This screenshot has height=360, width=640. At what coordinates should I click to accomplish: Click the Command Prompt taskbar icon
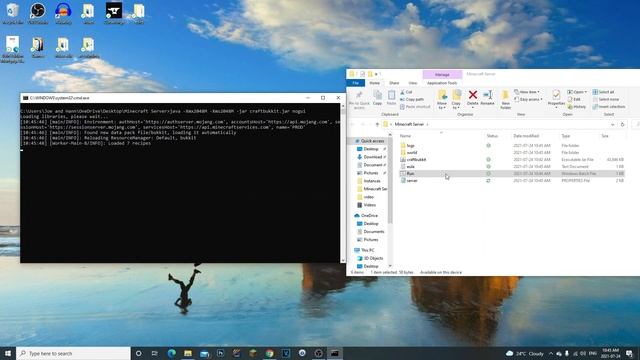[x=335, y=353]
